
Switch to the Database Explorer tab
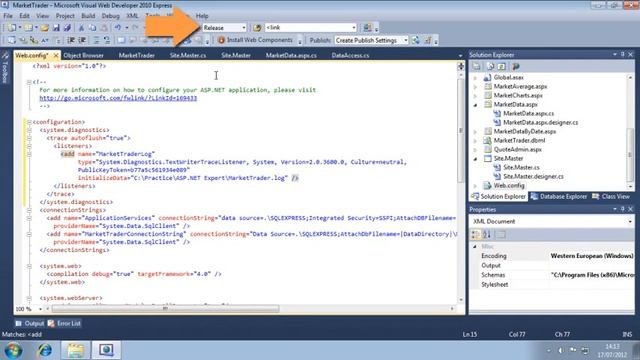(559, 197)
